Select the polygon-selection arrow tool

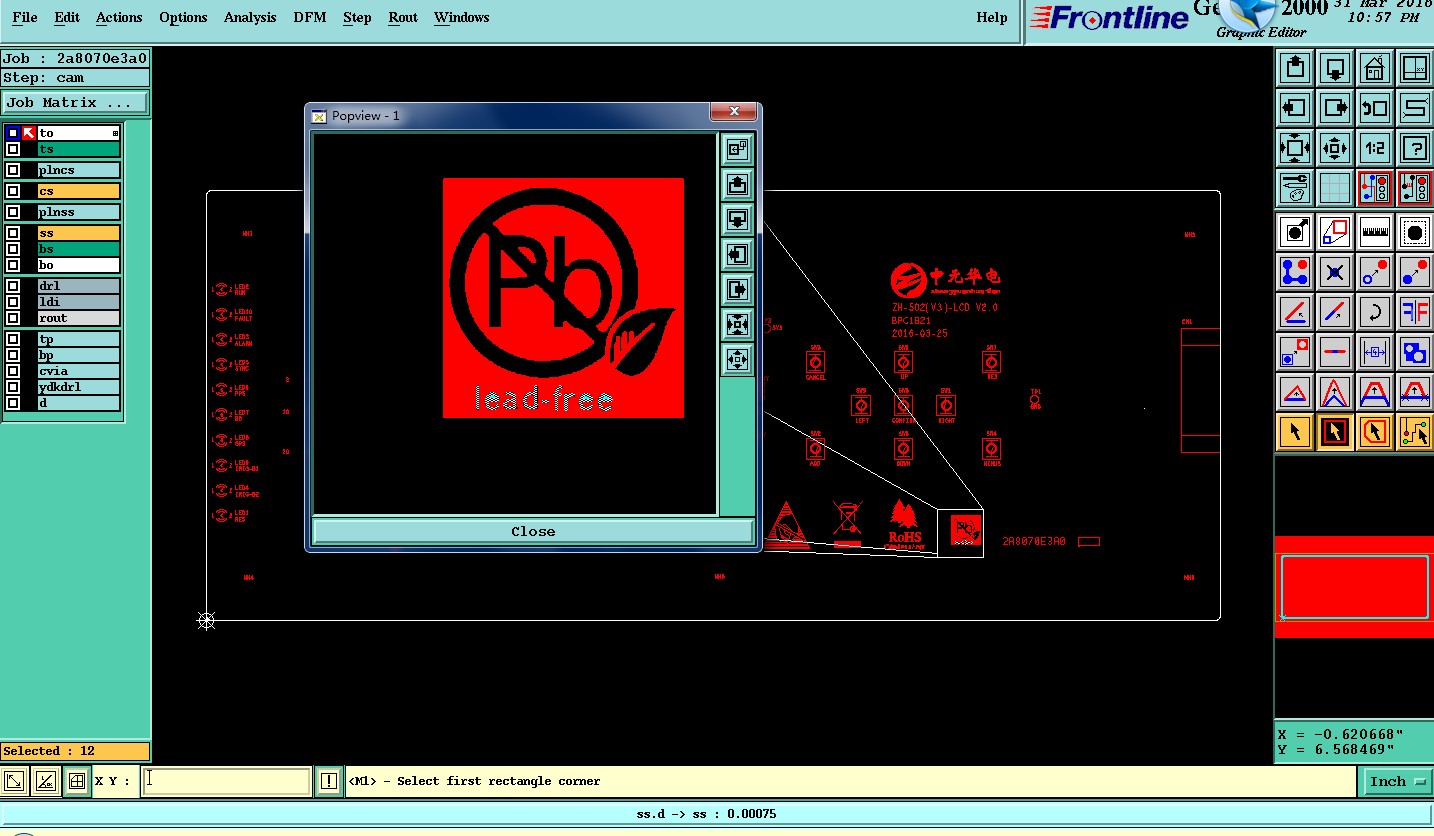click(x=1375, y=432)
